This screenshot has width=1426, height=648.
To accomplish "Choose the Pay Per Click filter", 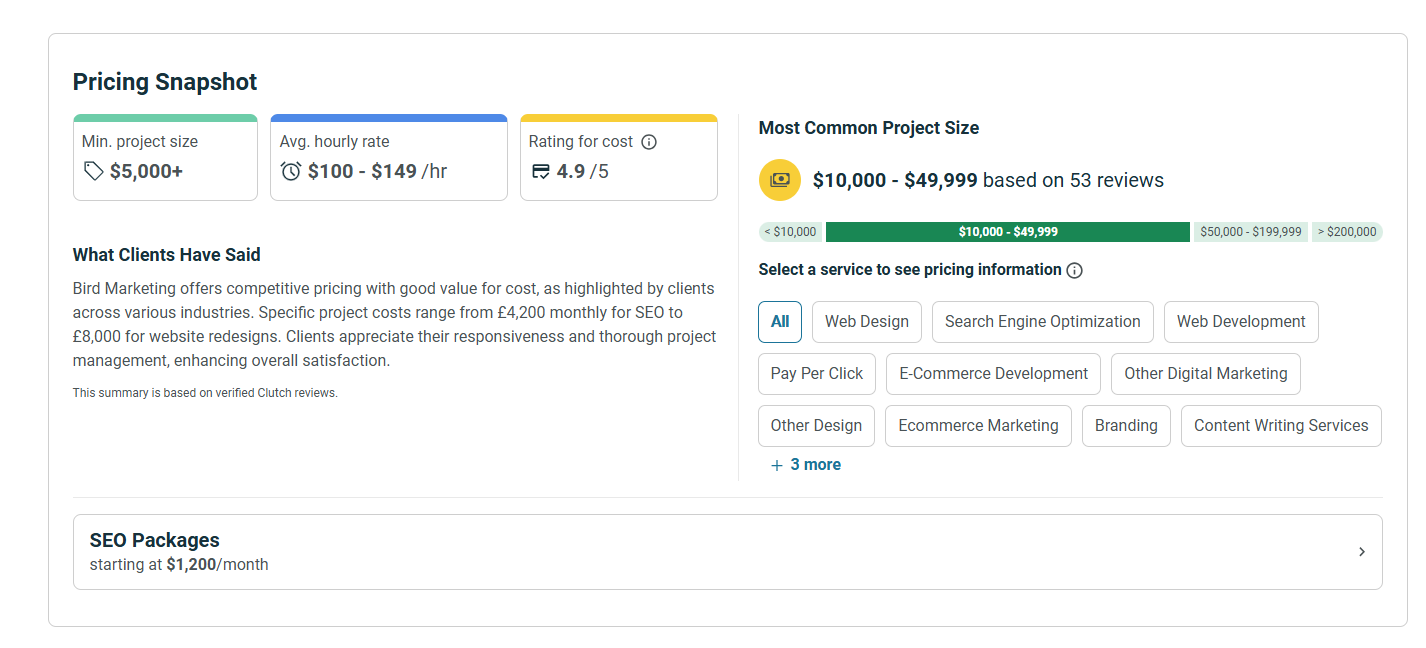I will tap(817, 374).
